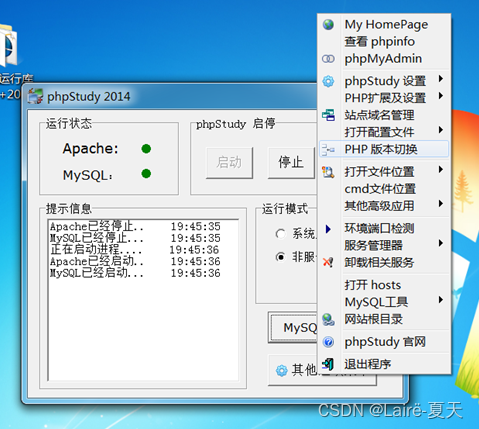Click the switch icon beside PHP 版本切换
Screen dimensions: 479x429
[x=328, y=149]
